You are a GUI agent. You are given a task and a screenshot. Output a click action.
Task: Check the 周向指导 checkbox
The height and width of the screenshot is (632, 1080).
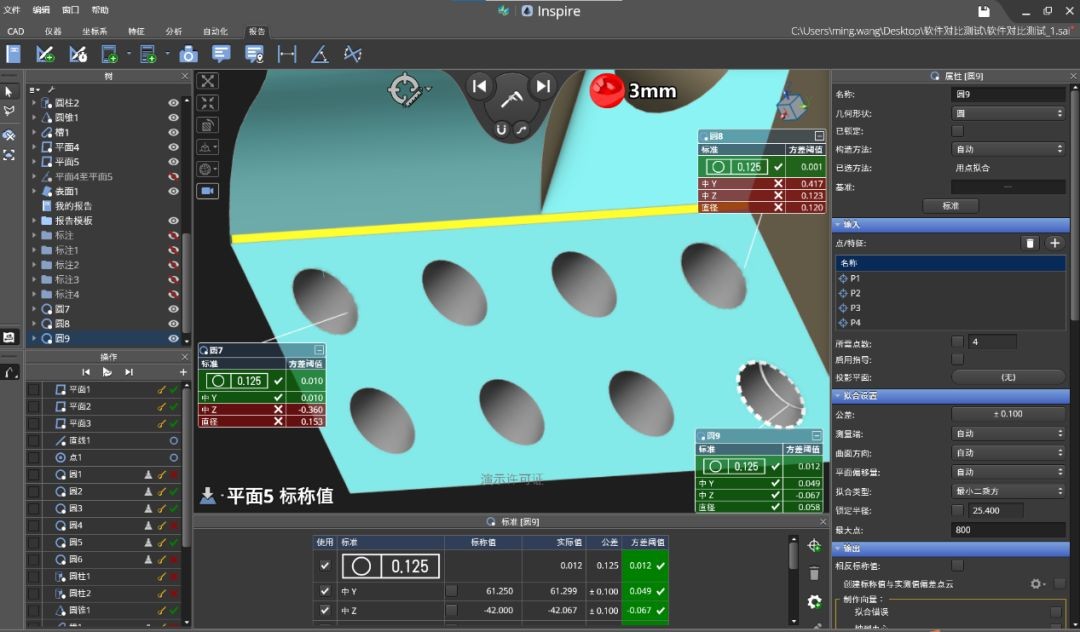[x=957, y=359]
